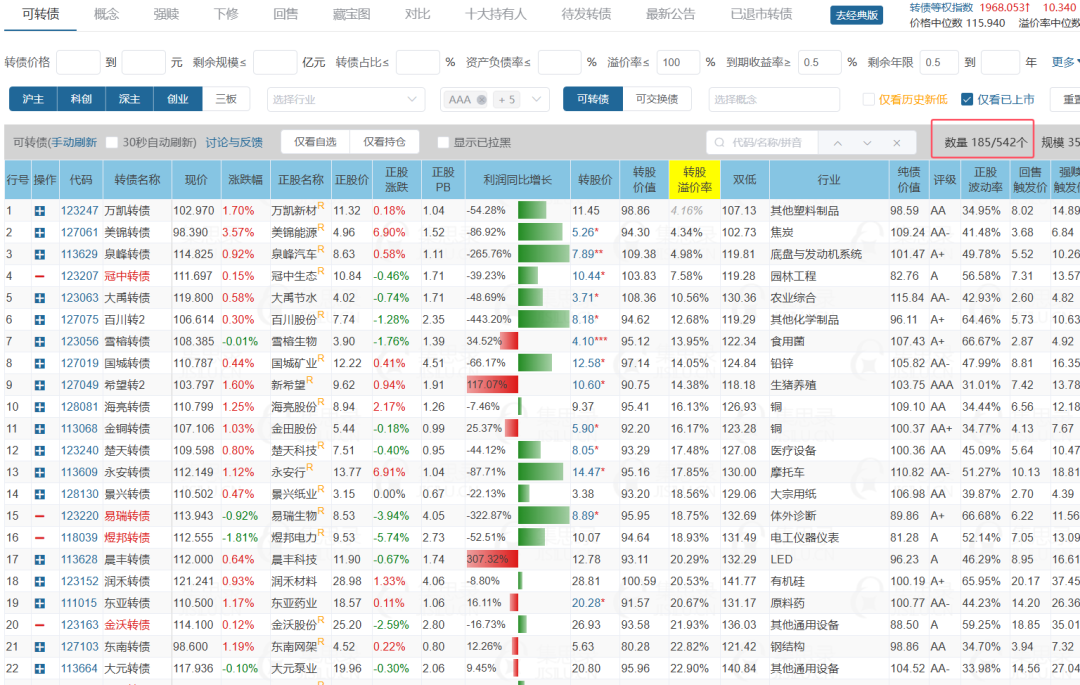Jump to previous search result arrow
The height and width of the screenshot is (685, 1080).
[x=838, y=143]
